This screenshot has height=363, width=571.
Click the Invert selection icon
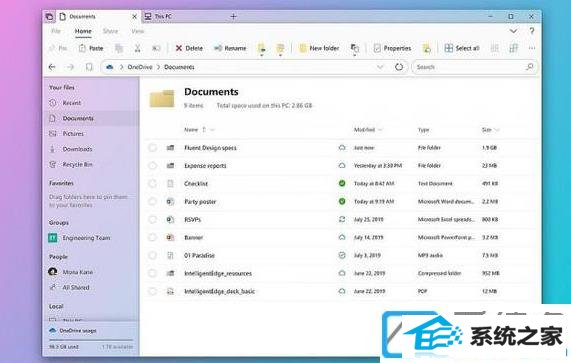(513, 48)
